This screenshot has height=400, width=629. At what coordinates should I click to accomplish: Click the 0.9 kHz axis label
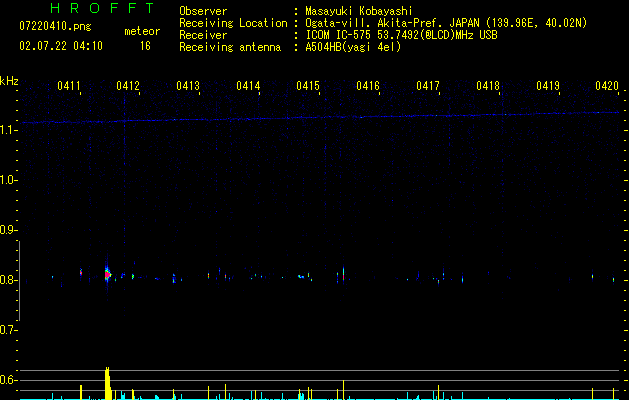pyautogui.click(x=7, y=230)
